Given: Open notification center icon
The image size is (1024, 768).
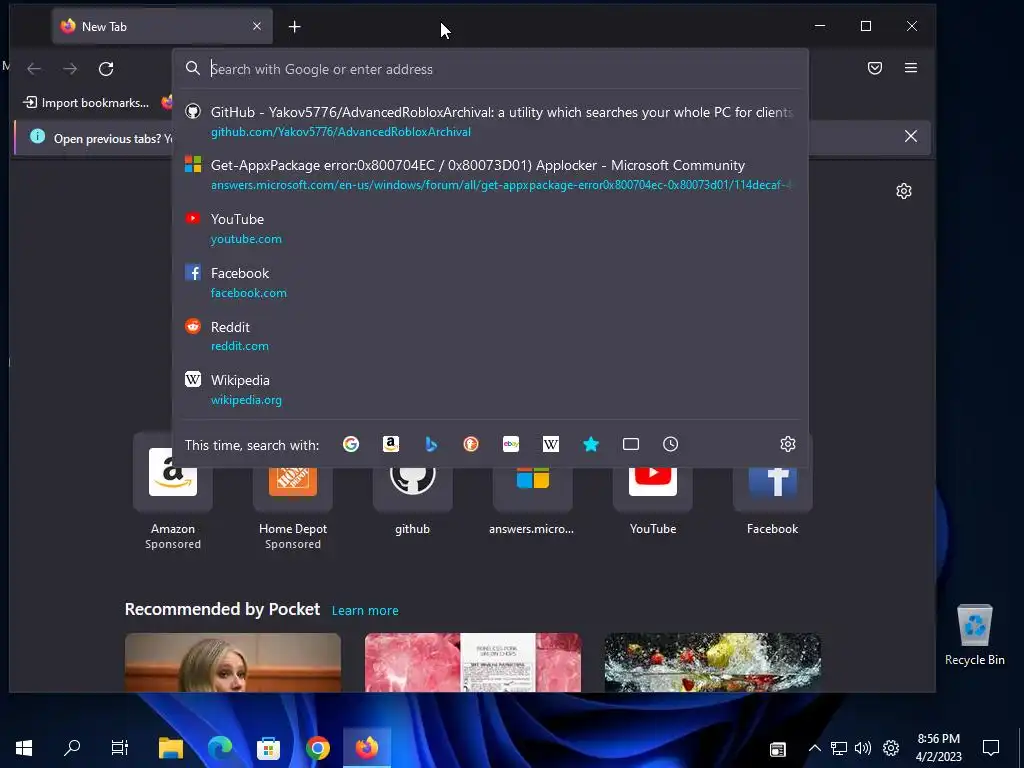Looking at the screenshot, I should click(991, 748).
